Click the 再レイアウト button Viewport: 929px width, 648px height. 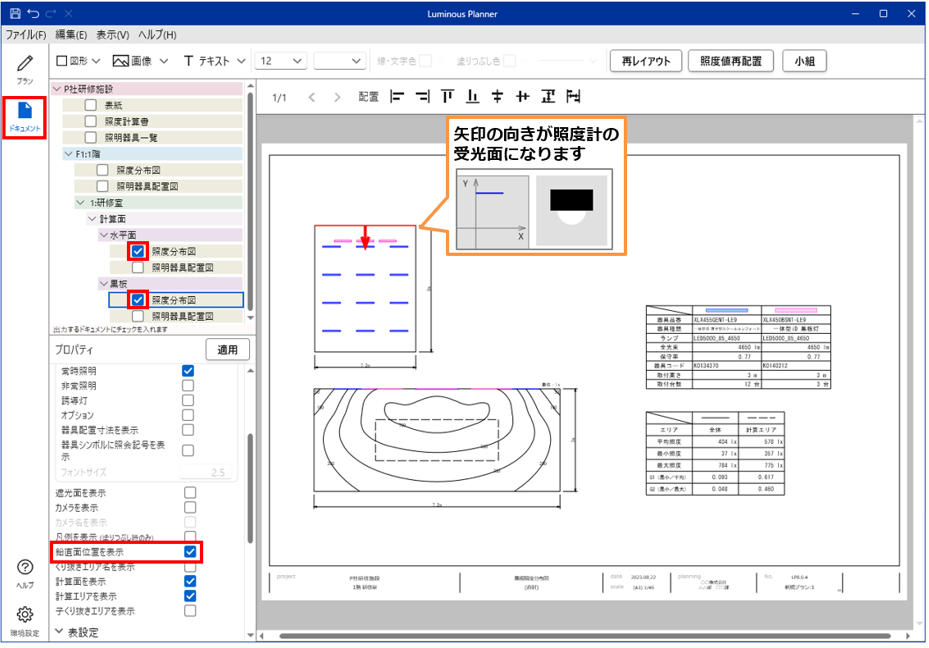click(x=646, y=61)
